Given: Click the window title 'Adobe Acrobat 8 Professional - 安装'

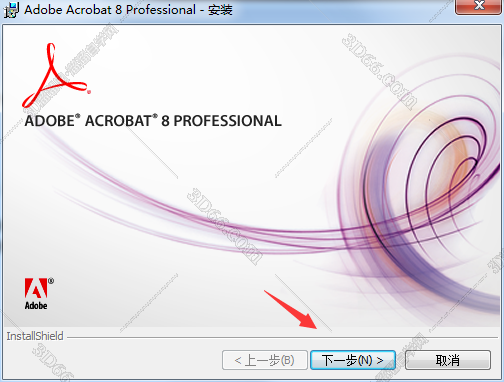Looking at the screenshot, I should (x=128, y=10).
